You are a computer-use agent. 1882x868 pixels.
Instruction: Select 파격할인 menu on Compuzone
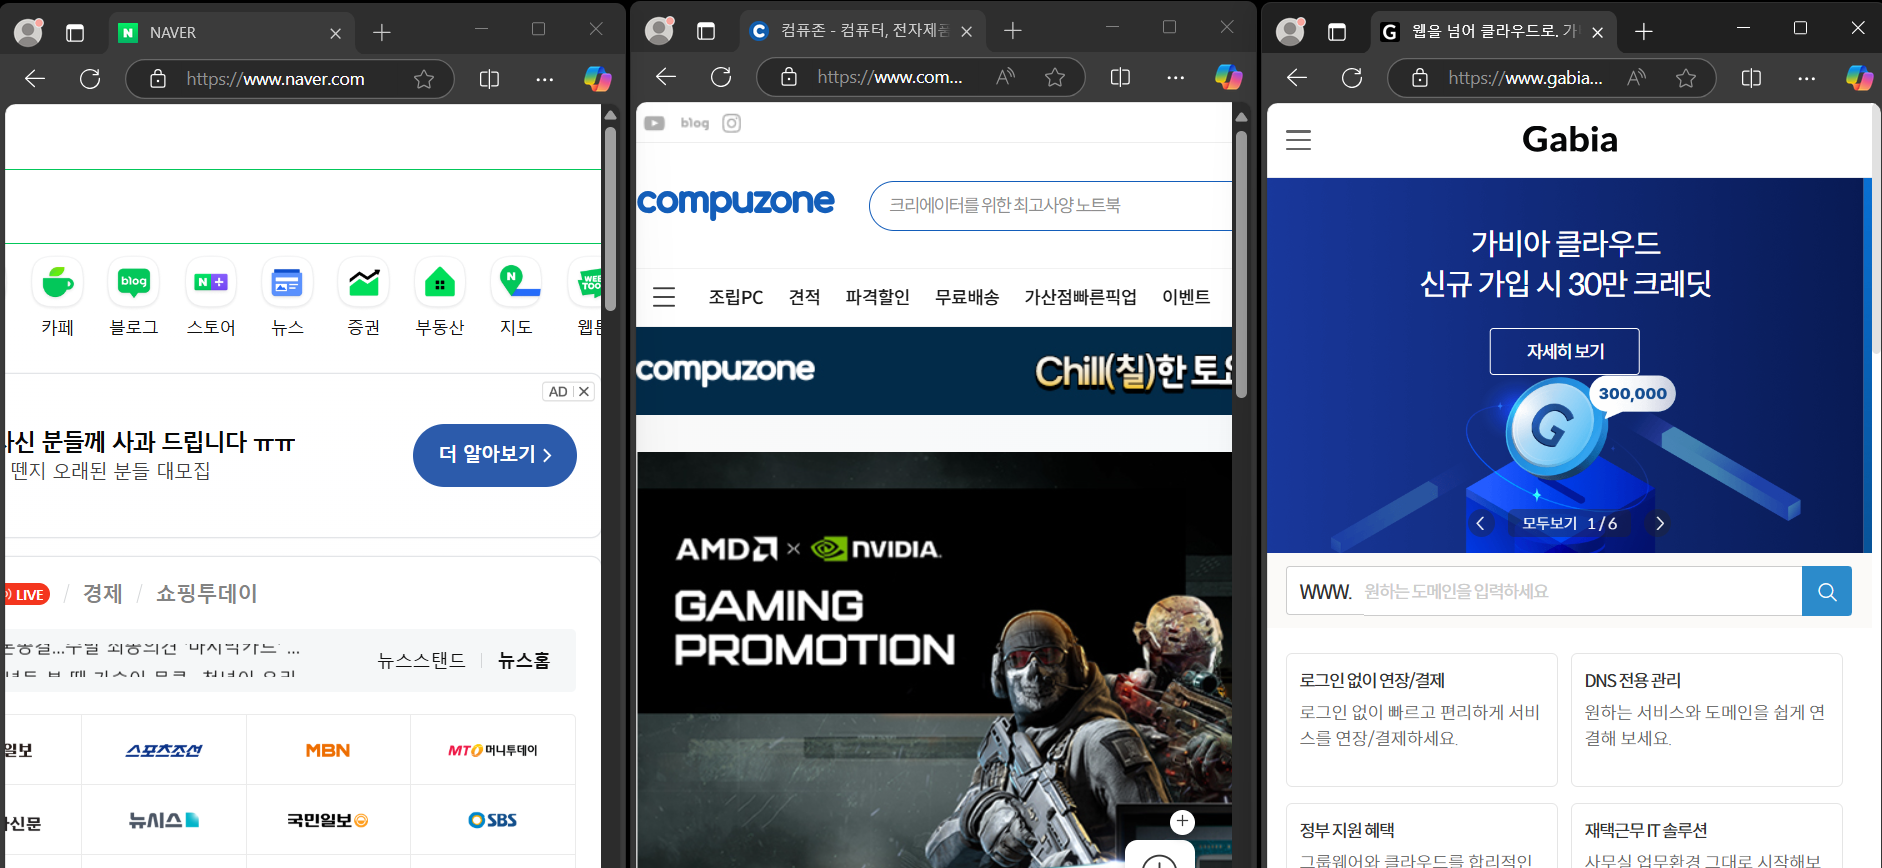tap(877, 297)
